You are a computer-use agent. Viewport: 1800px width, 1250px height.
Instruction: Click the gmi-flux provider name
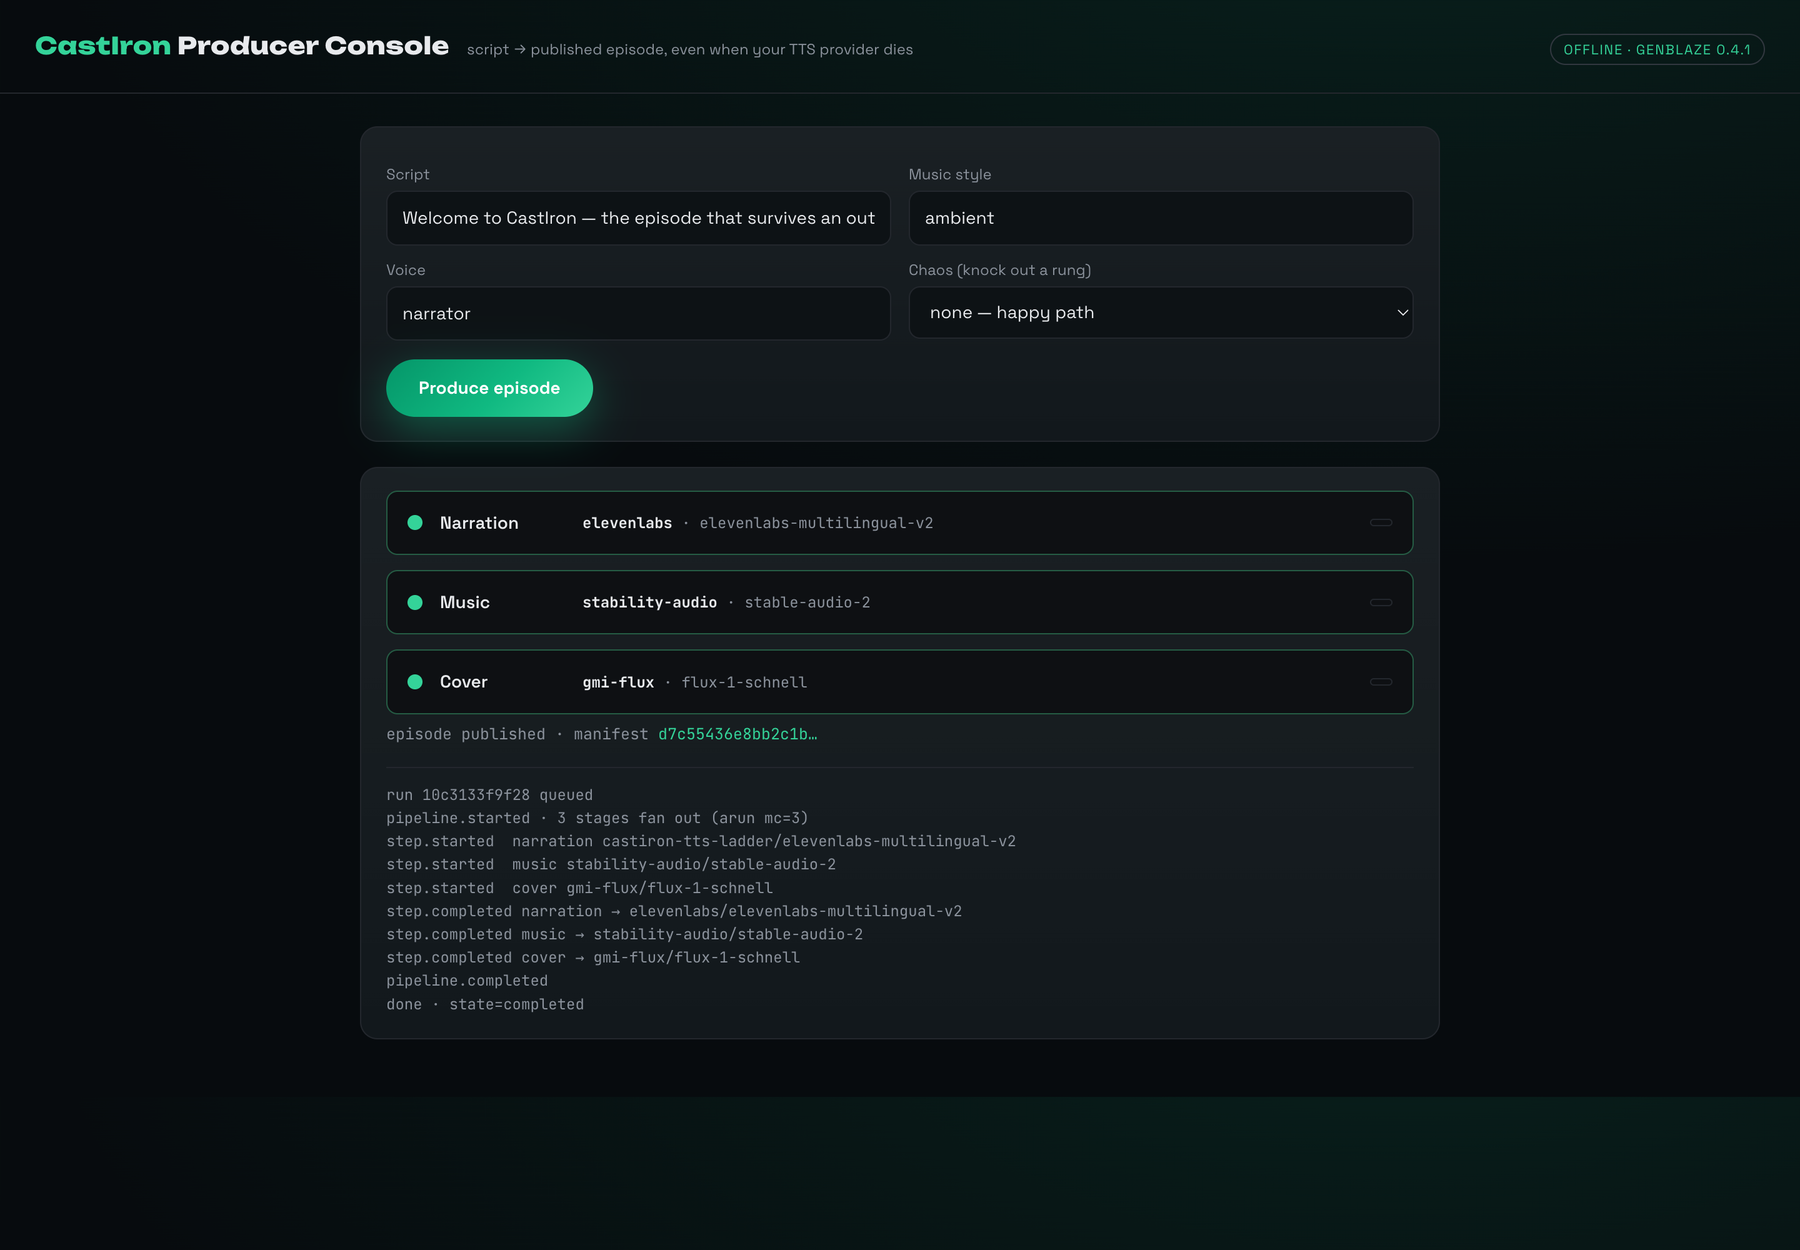click(x=618, y=682)
